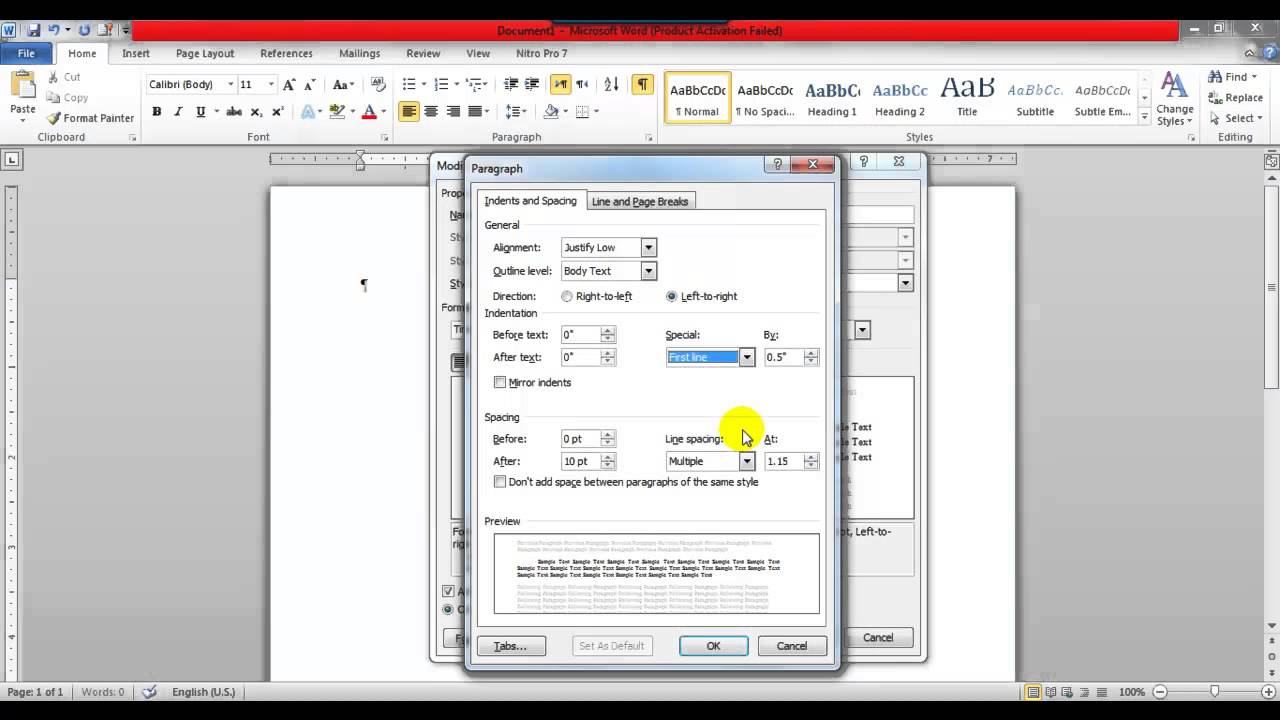This screenshot has height=720, width=1280.
Task: Toggle Show/Hide paragraph marks icon
Action: [643, 85]
